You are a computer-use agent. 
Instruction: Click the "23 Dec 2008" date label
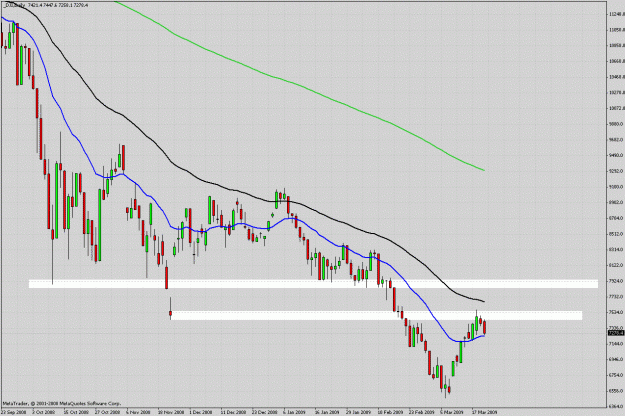tap(265, 412)
